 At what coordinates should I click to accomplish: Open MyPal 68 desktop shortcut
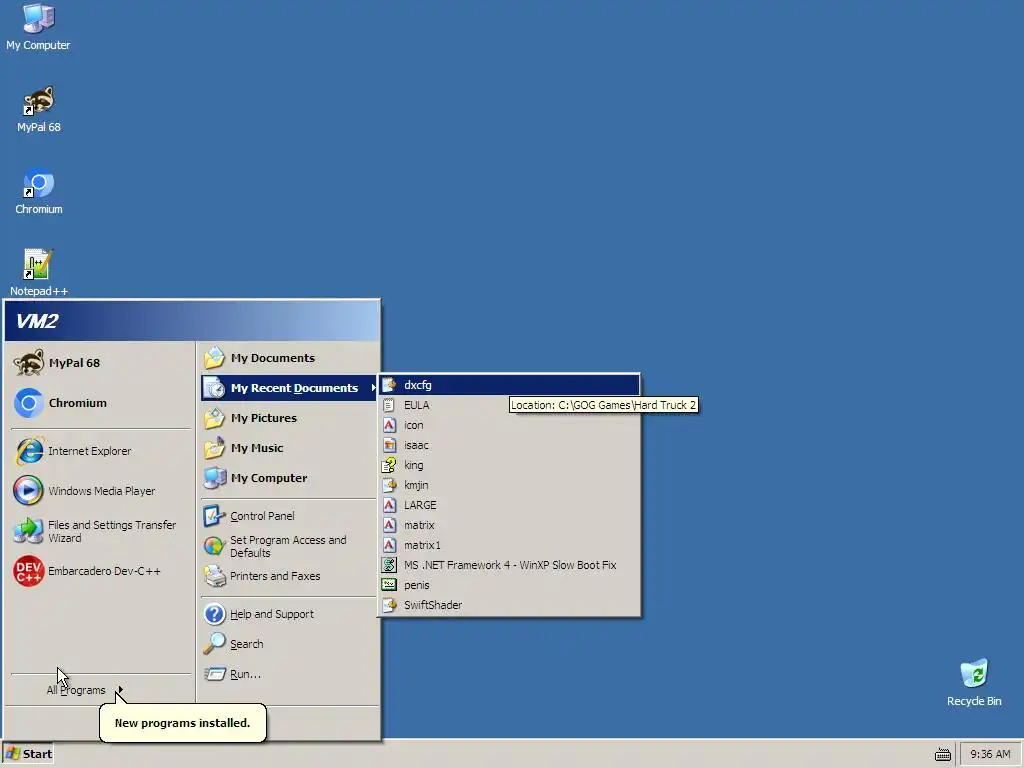pyautogui.click(x=38, y=109)
